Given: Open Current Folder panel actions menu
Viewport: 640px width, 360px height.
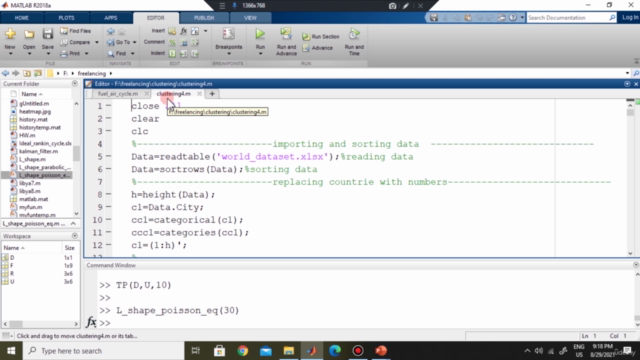Looking at the screenshot, I should [75, 84].
